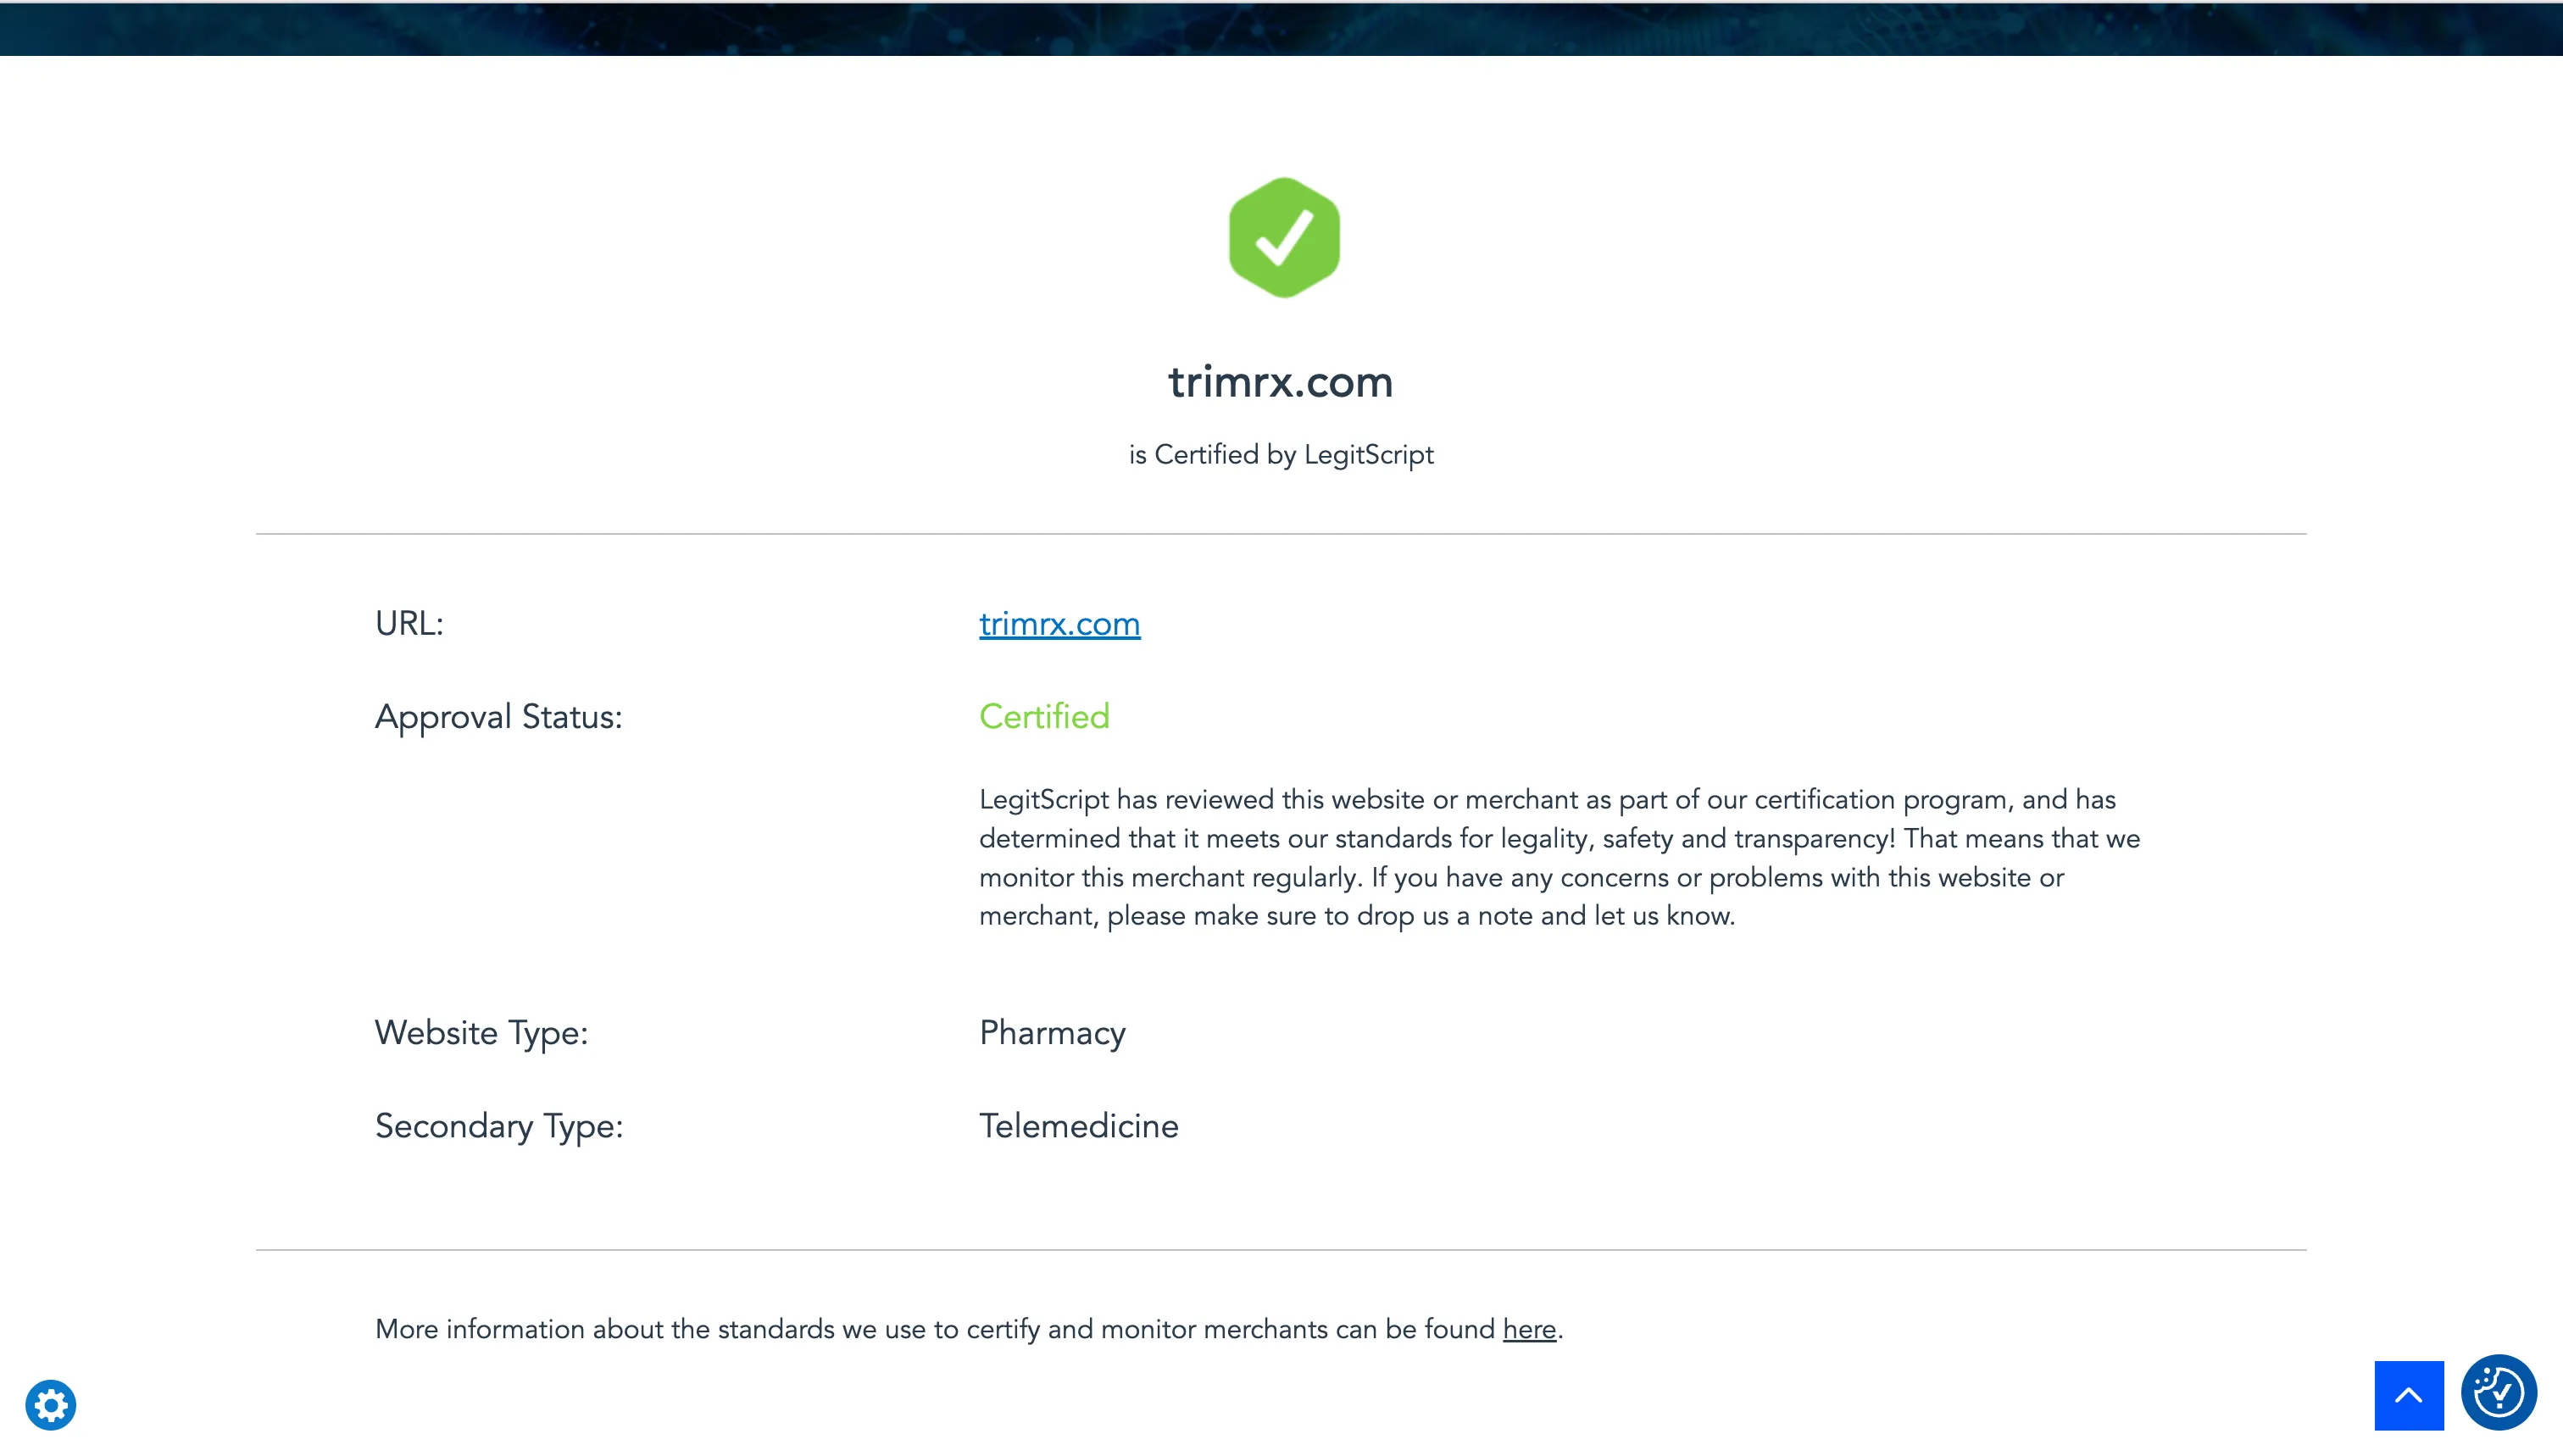Open the cookie settings gear icon
Viewport: 2563px width, 1456px height.
click(51, 1405)
